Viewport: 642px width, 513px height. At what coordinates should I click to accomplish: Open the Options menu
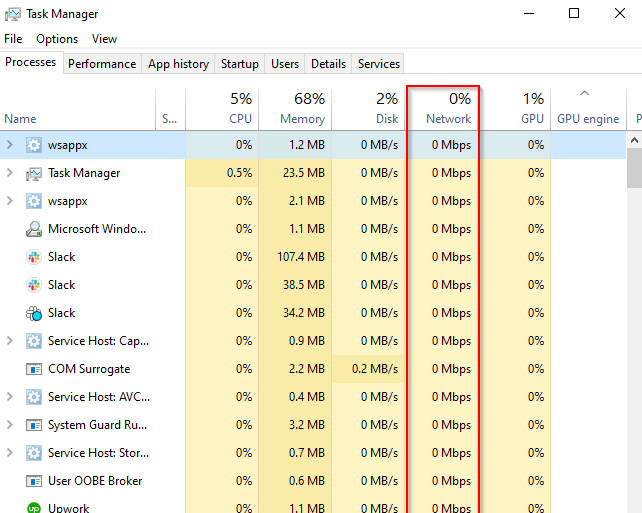coord(57,39)
